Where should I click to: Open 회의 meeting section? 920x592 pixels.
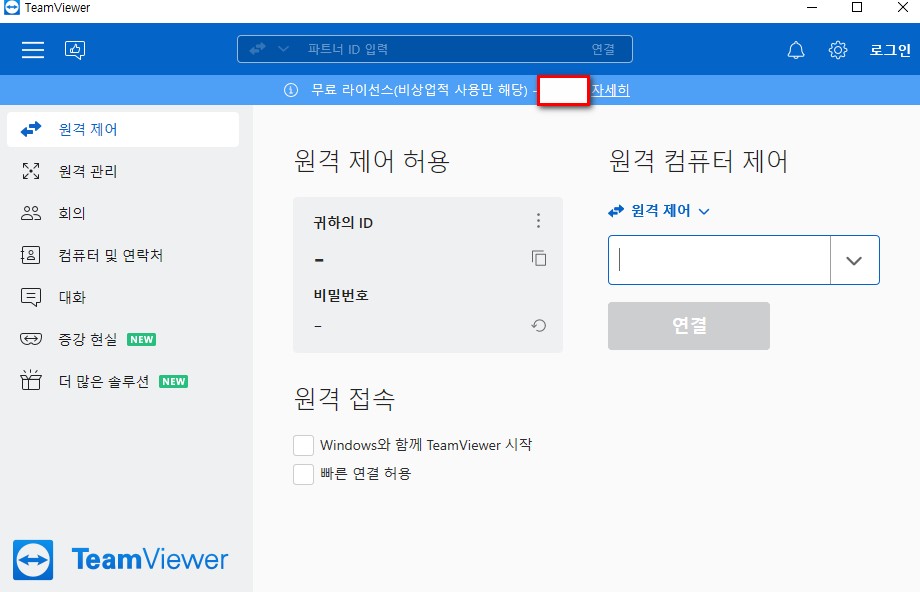click(x=123, y=213)
